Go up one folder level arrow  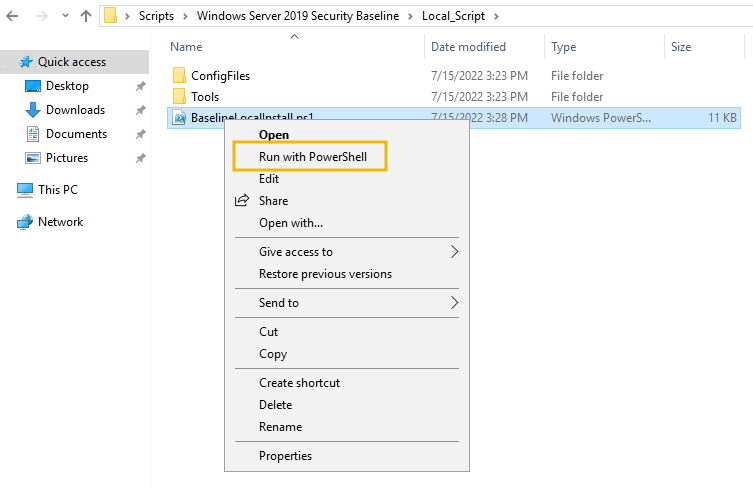tap(86, 16)
